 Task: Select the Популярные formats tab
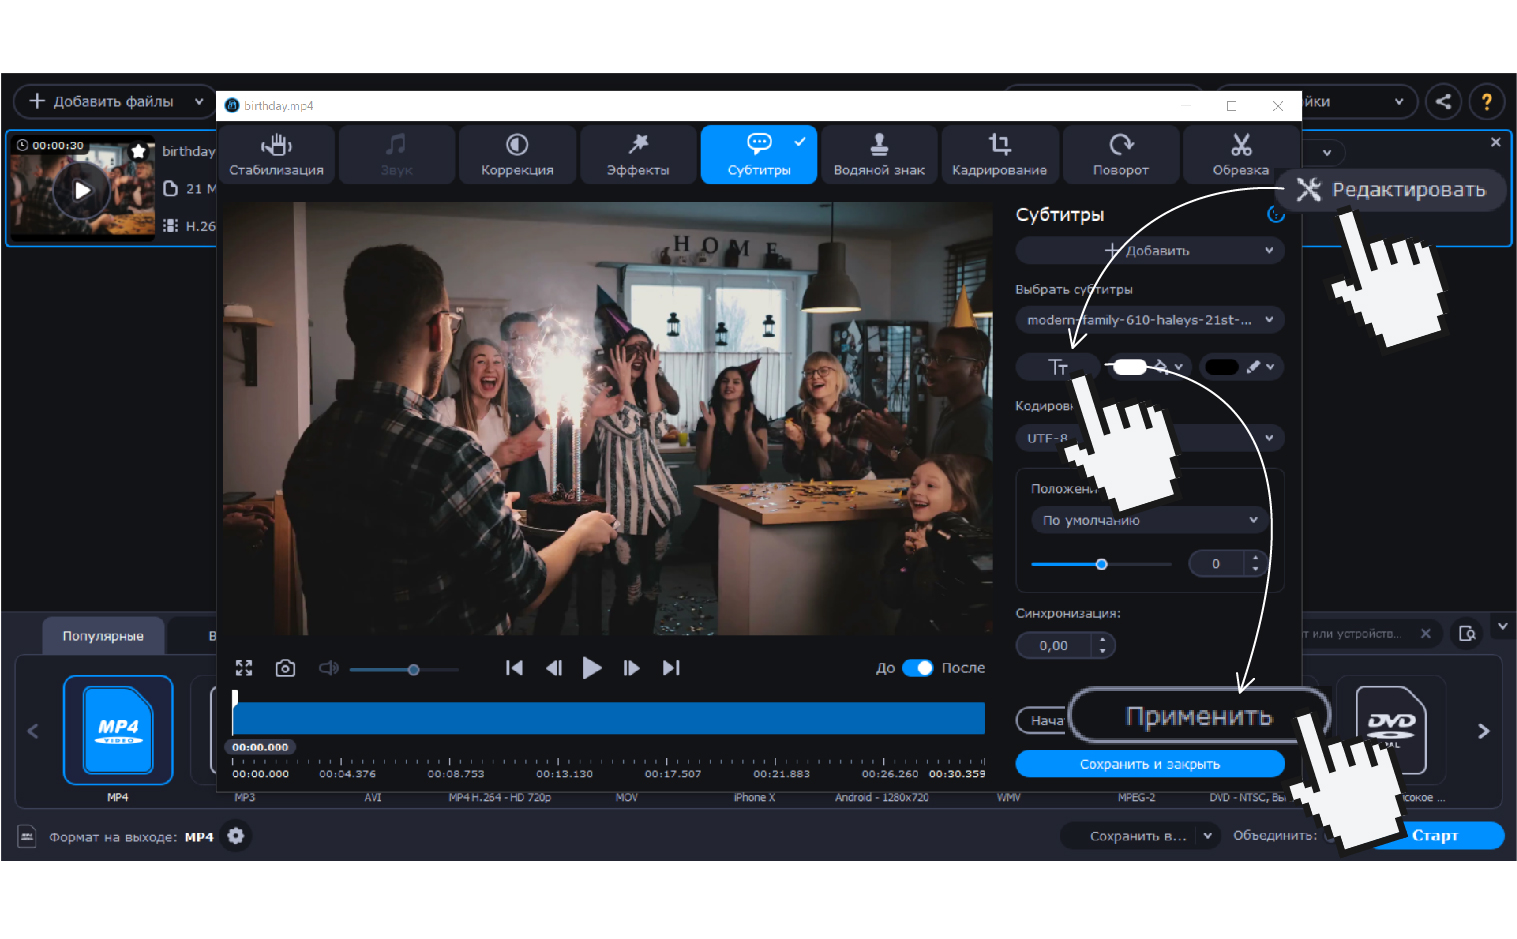coord(103,636)
